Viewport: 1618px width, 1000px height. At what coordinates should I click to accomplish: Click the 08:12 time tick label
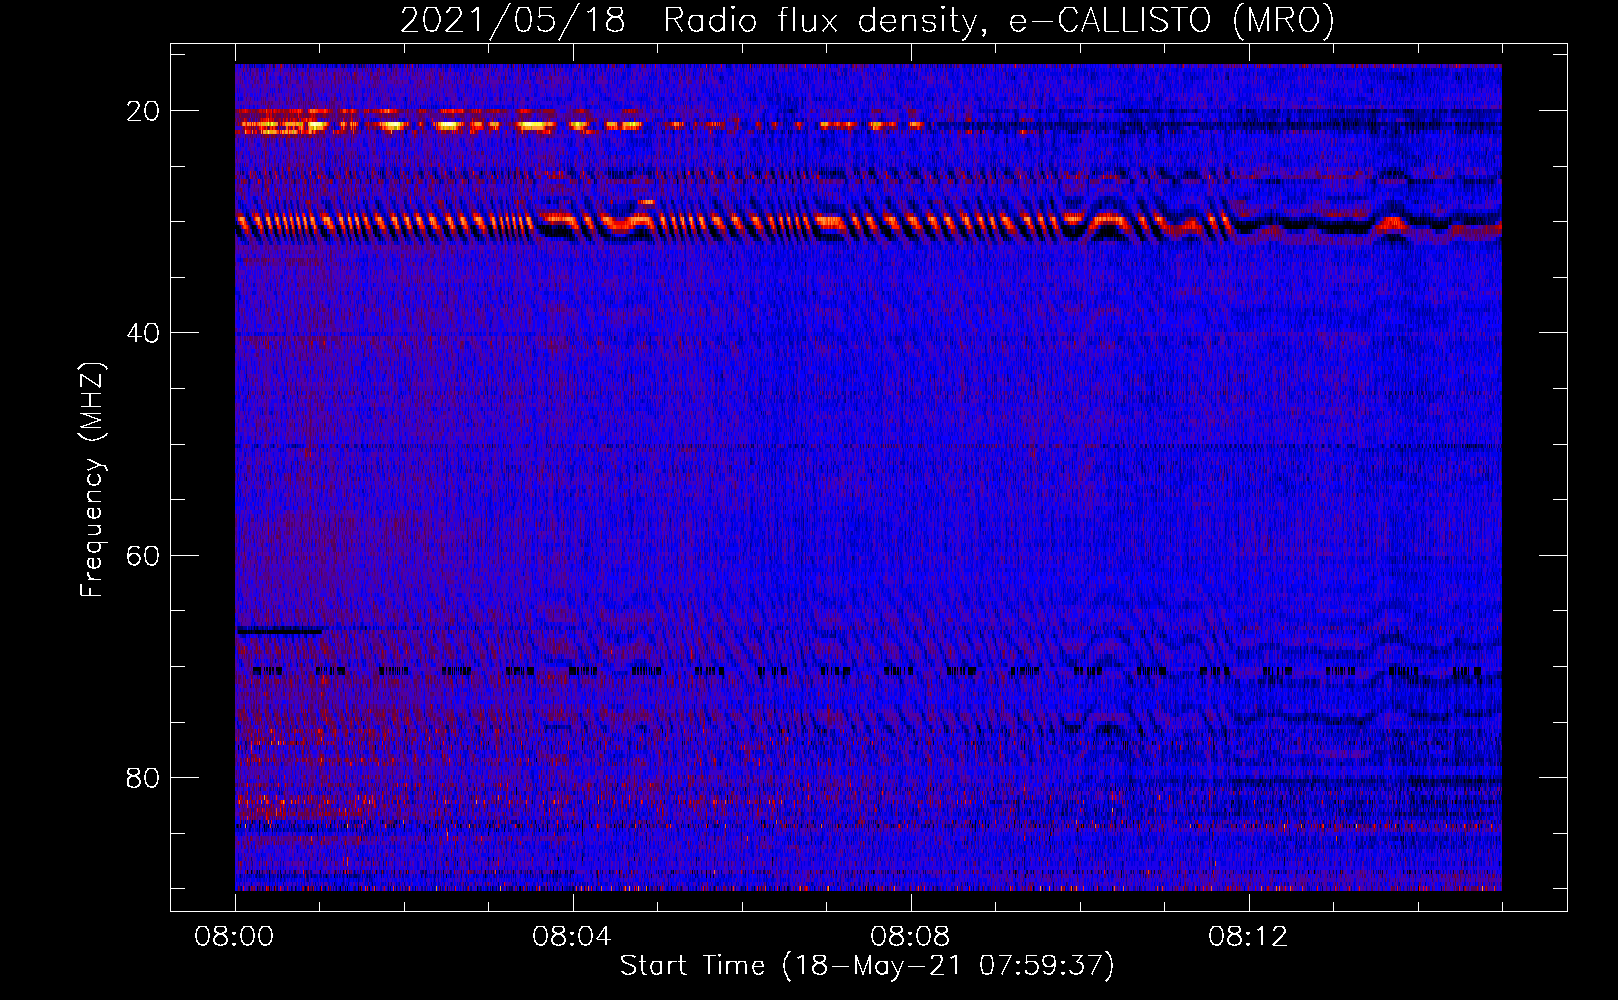1248,937
